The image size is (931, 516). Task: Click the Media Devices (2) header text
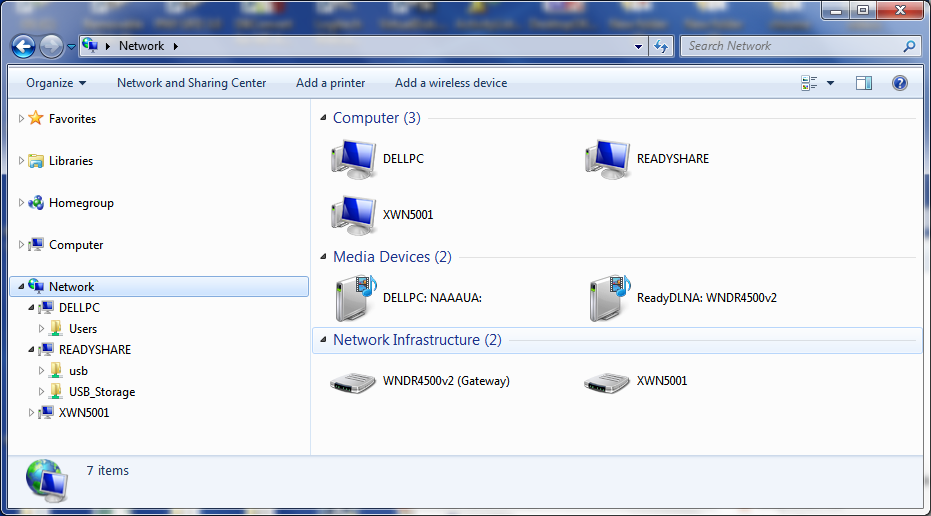tap(392, 257)
